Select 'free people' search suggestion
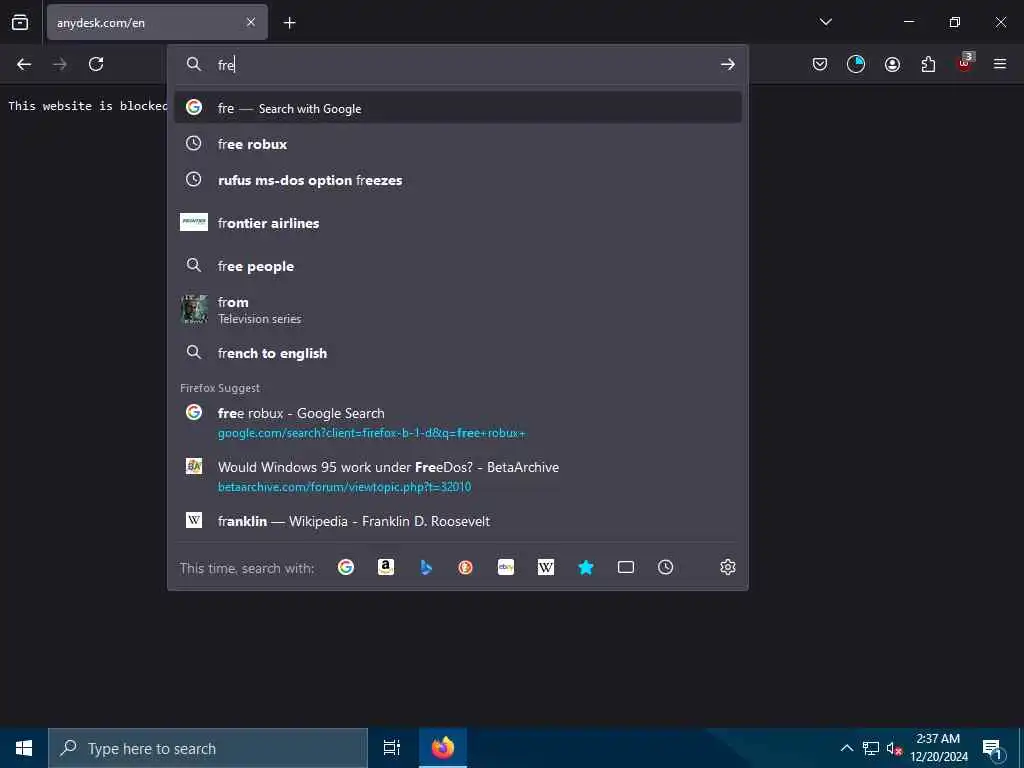The height and width of the screenshot is (768, 1024). tap(457, 266)
